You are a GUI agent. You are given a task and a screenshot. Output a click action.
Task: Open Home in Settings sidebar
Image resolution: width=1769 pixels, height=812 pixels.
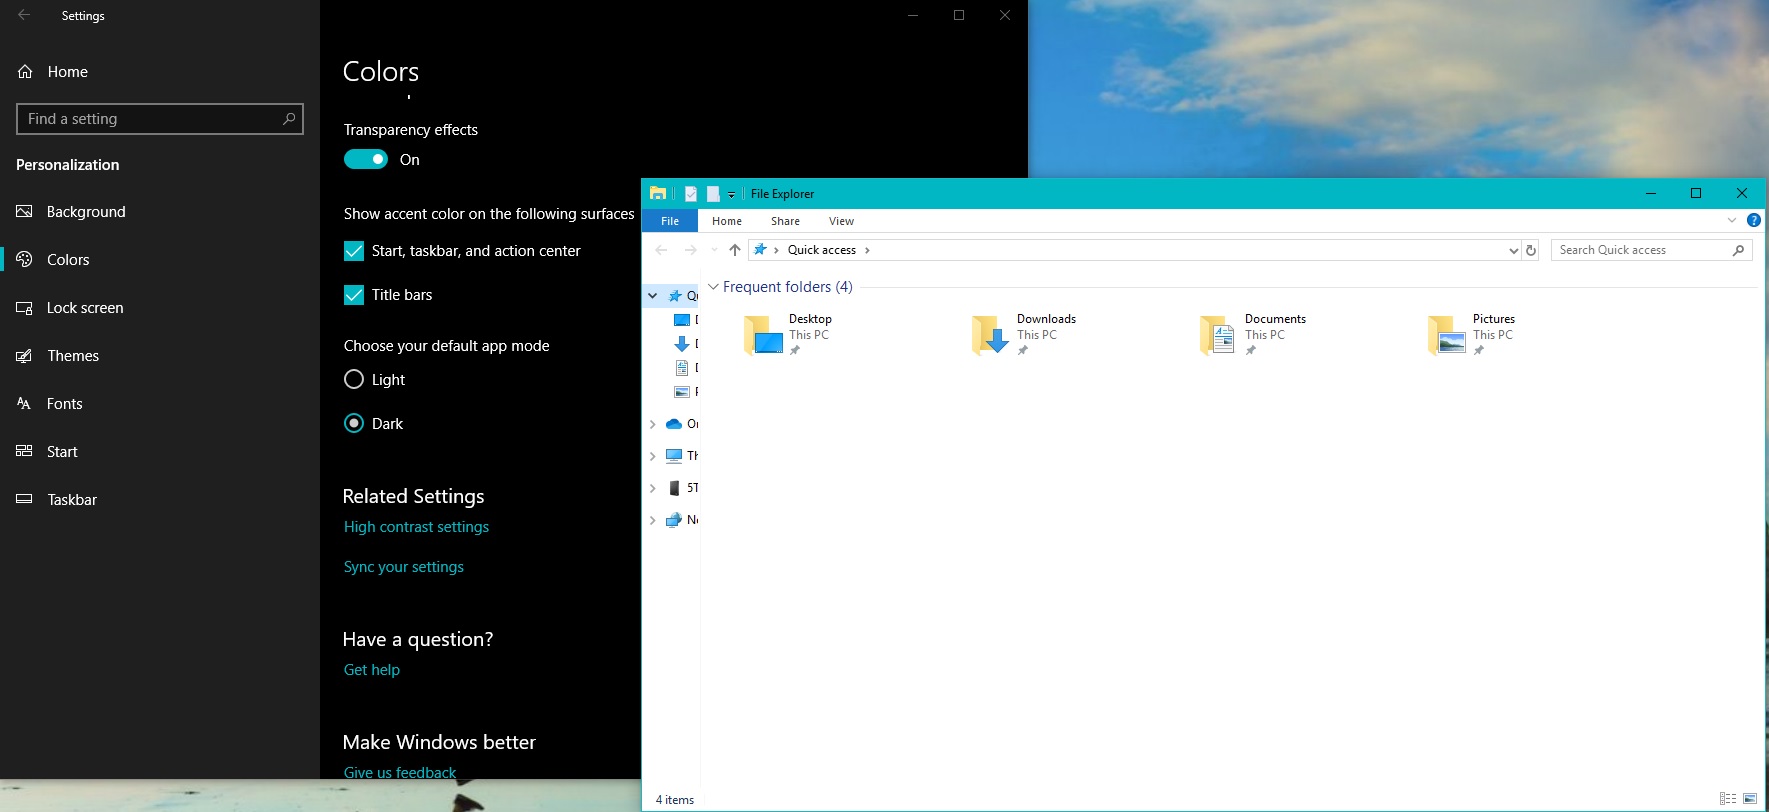[x=53, y=72]
